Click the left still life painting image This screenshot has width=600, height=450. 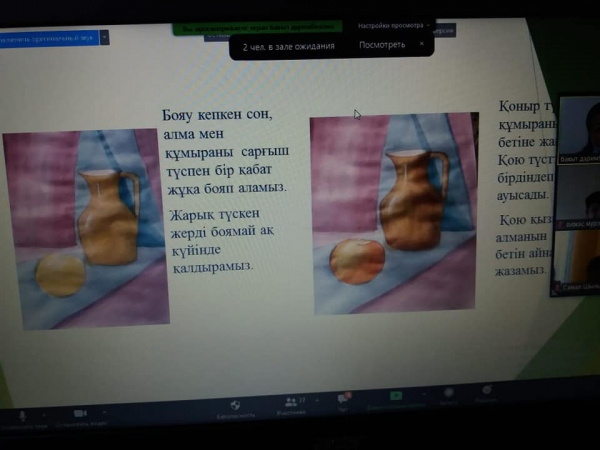(x=86, y=228)
